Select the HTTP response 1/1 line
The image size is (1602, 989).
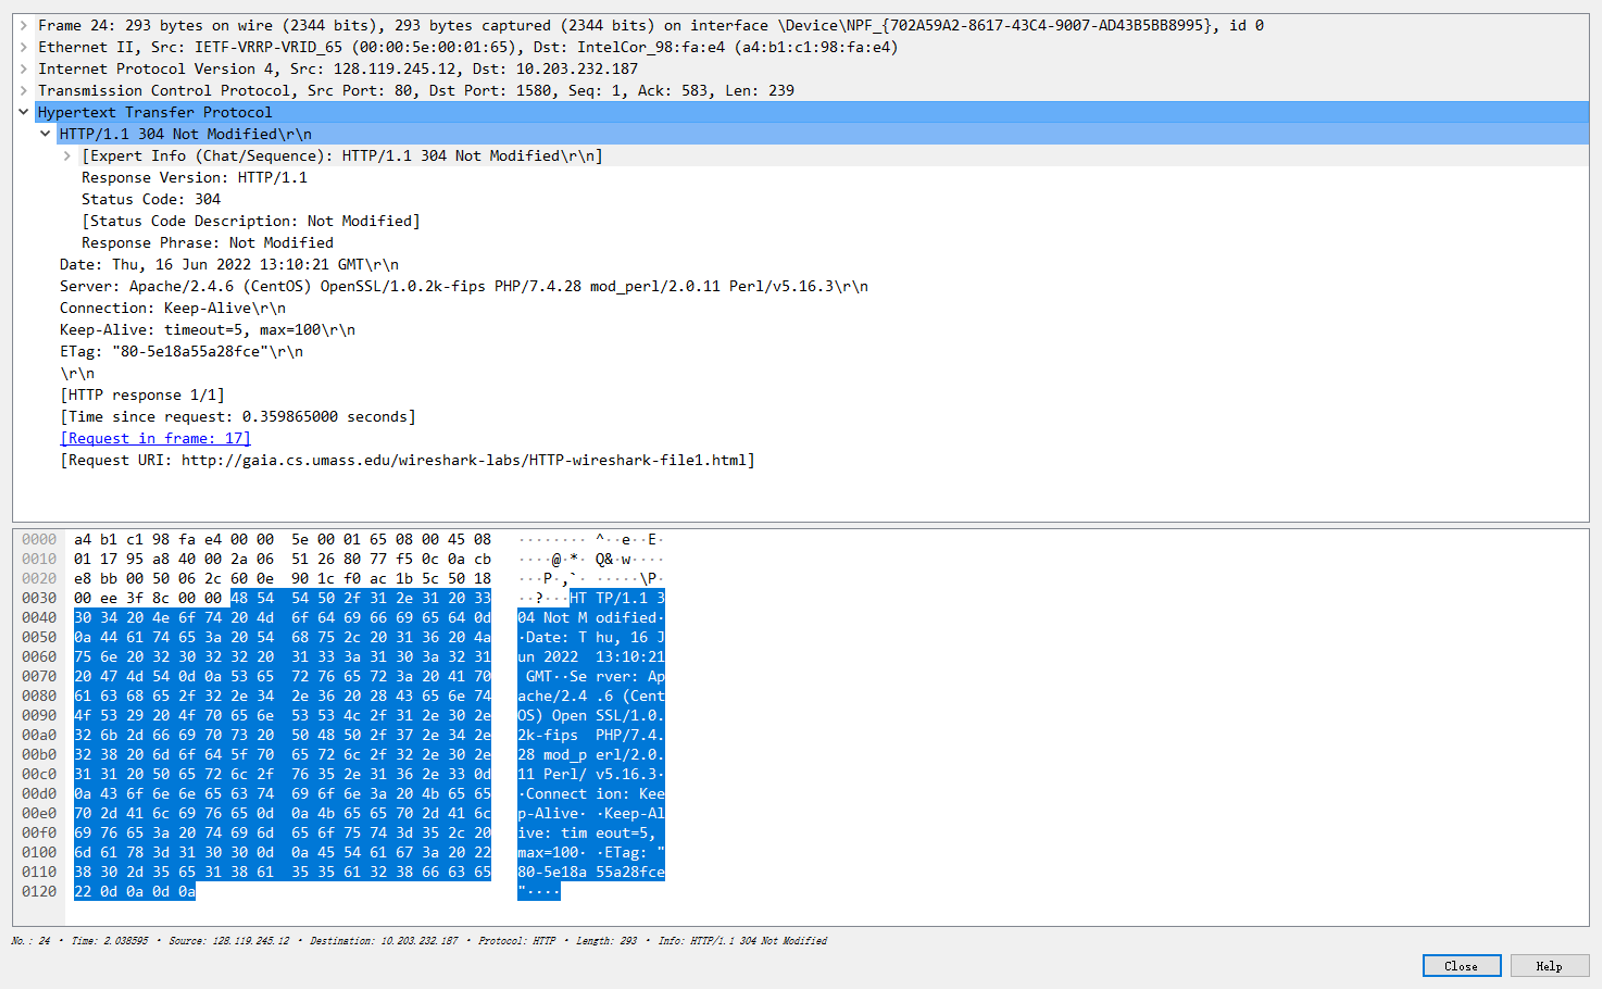click(142, 395)
